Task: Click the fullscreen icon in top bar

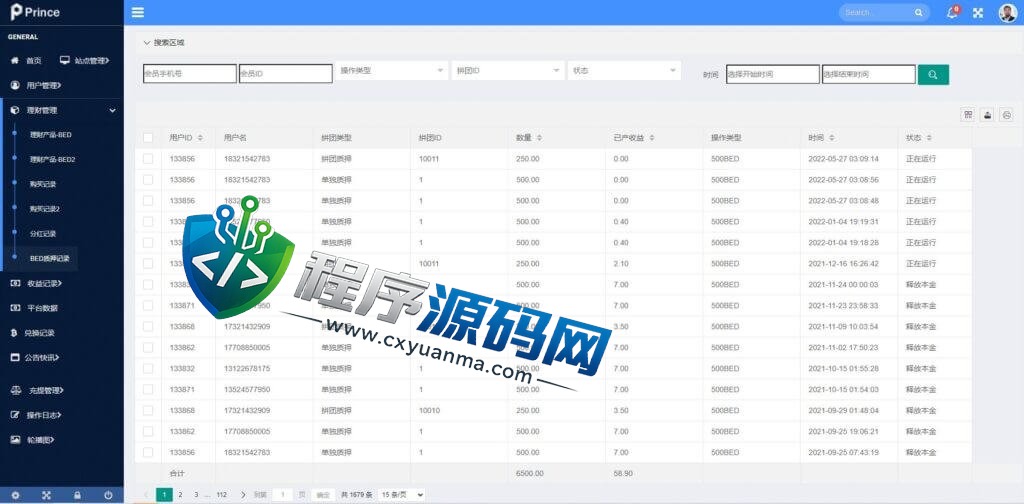Action: 978,12
